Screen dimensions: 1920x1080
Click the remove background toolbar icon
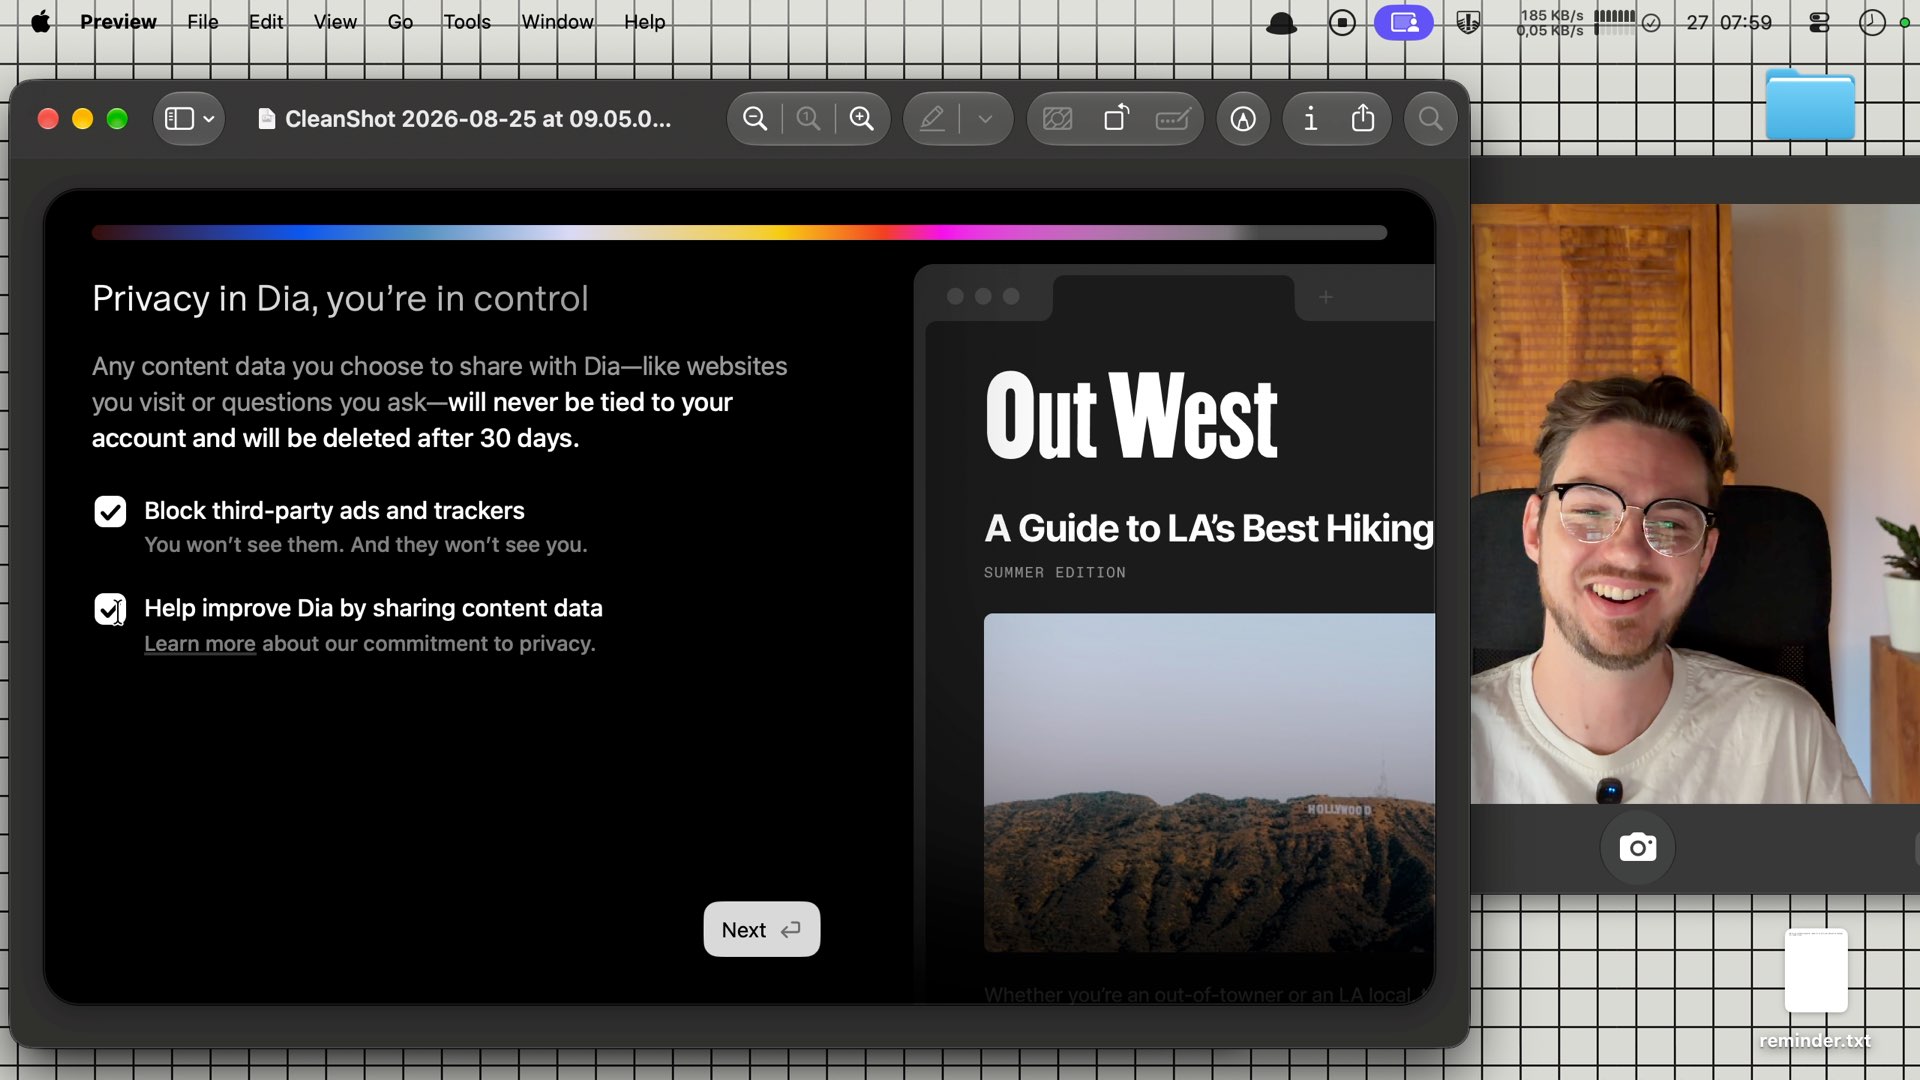click(x=1058, y=119)
